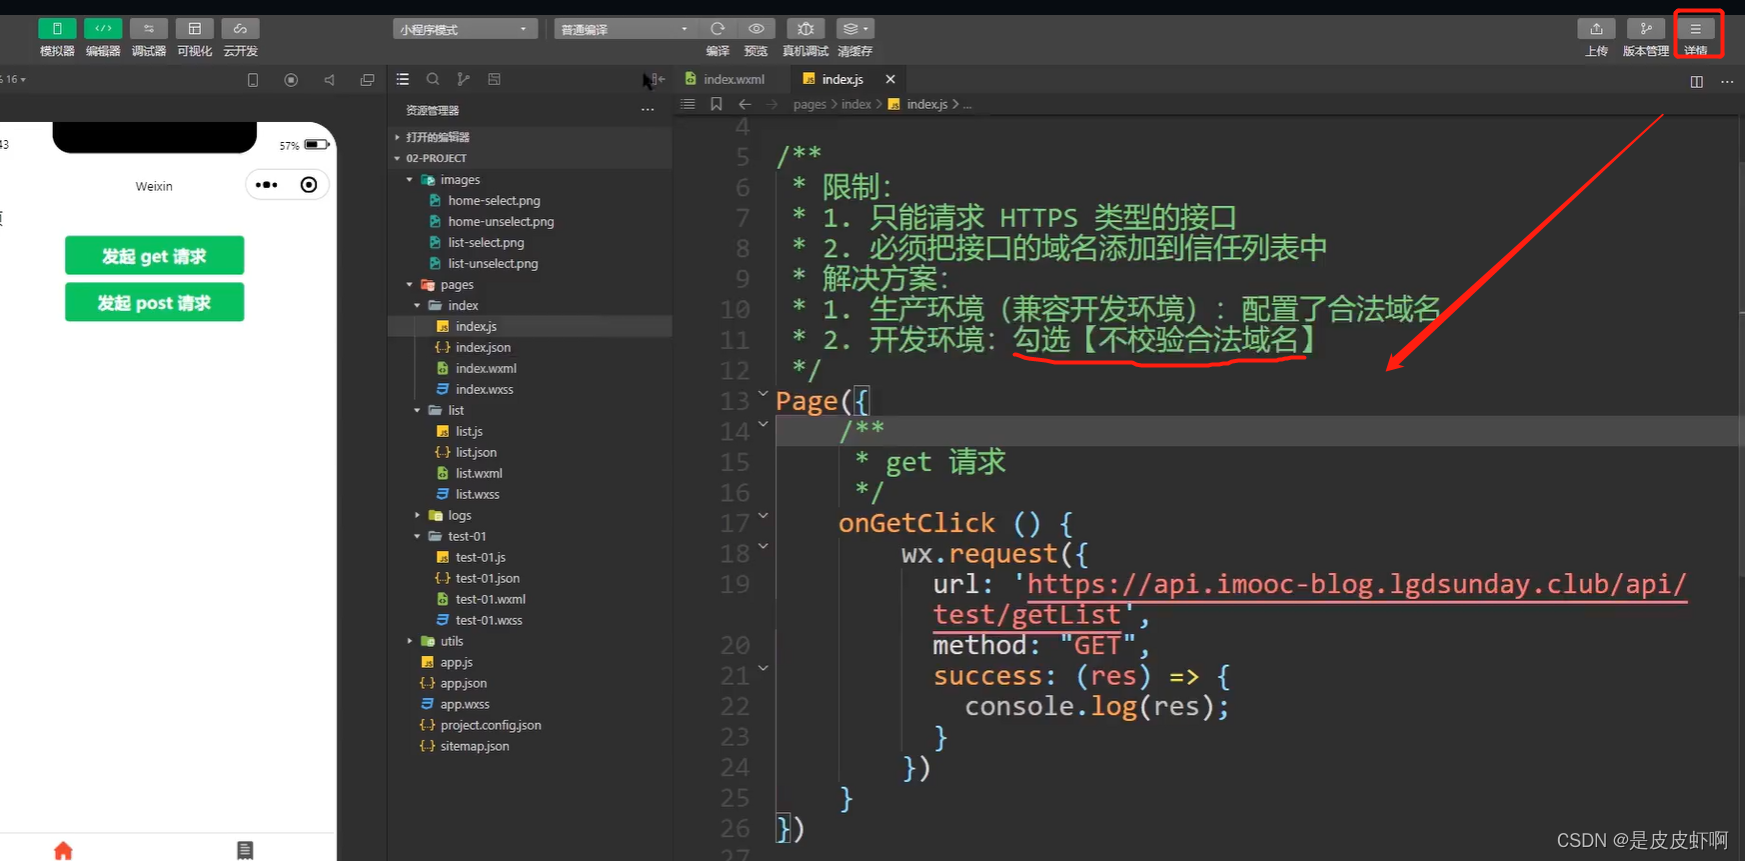
Task: Open version management
Action: (x=1645, y=29)
